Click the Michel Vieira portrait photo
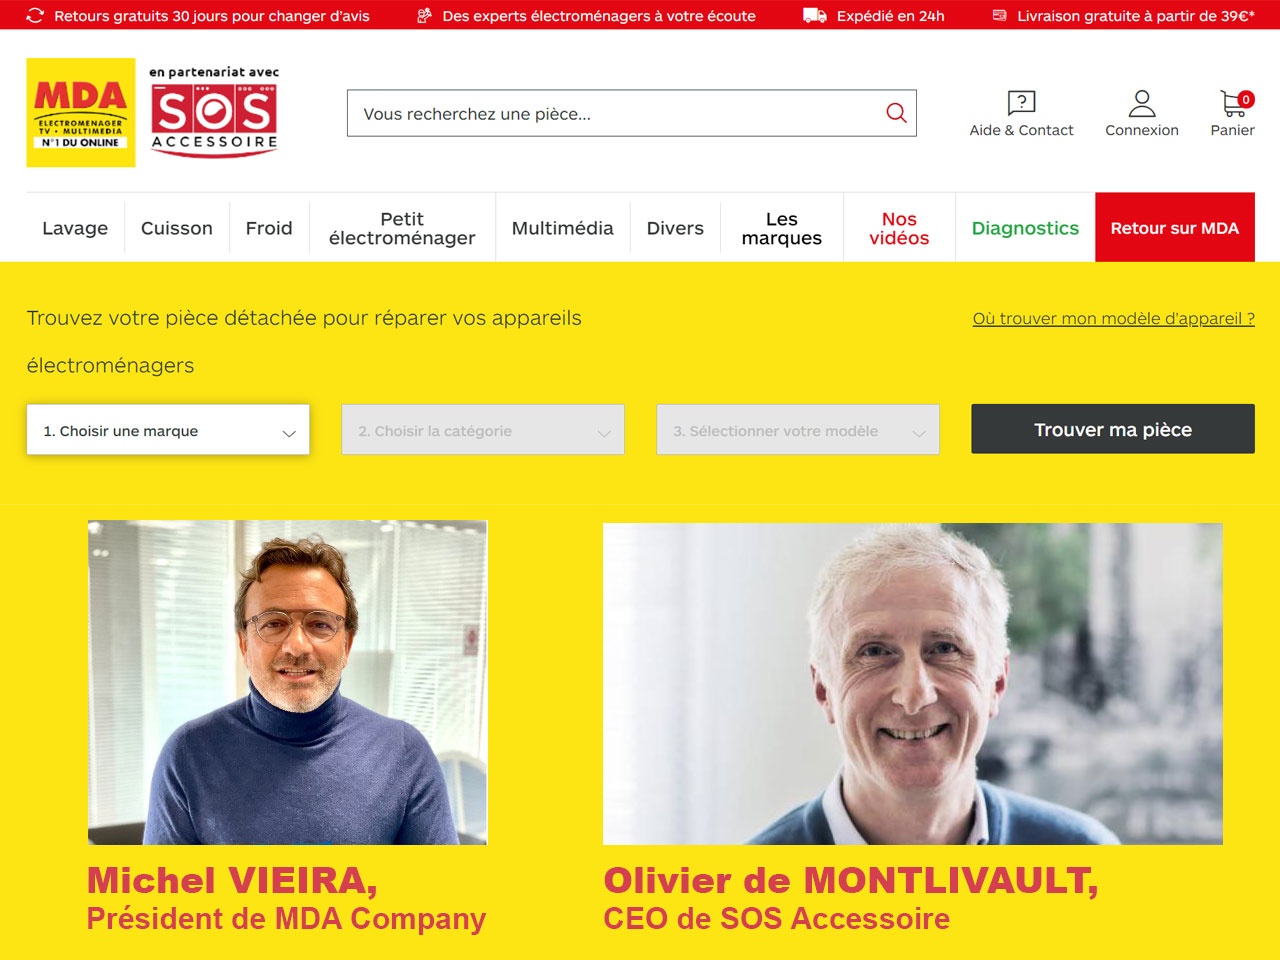This screenshot has height=960, width=1280. coord(287,682)
